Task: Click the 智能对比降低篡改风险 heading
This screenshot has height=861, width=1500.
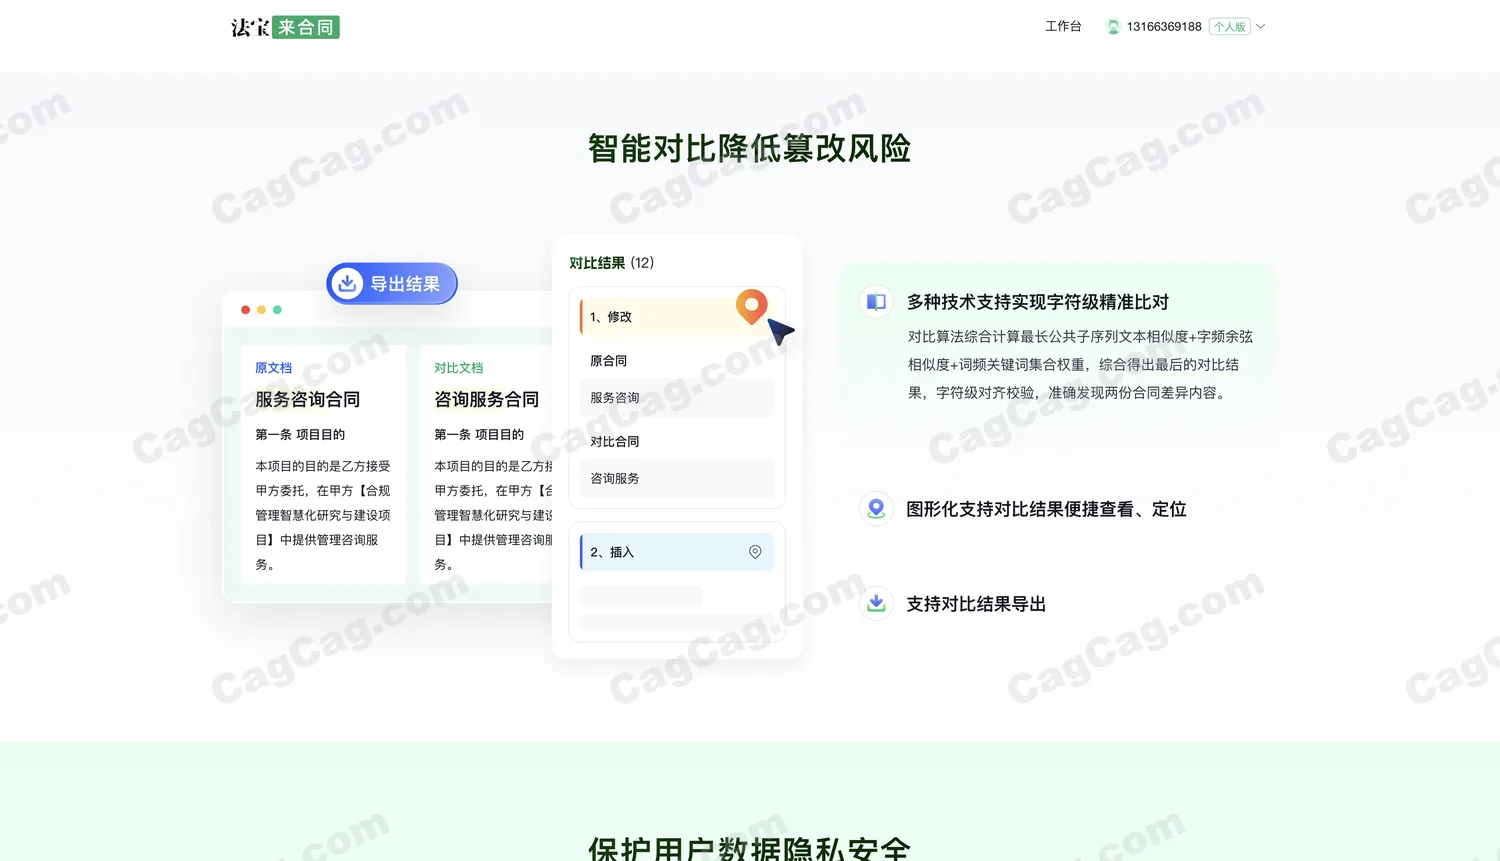Action: click(750, 149)
